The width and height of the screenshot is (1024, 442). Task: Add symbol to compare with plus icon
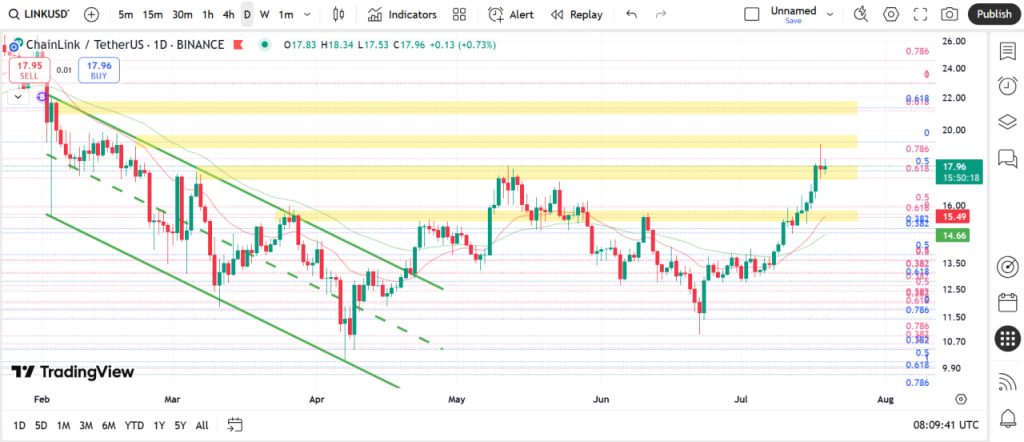(x=91, y=14)
